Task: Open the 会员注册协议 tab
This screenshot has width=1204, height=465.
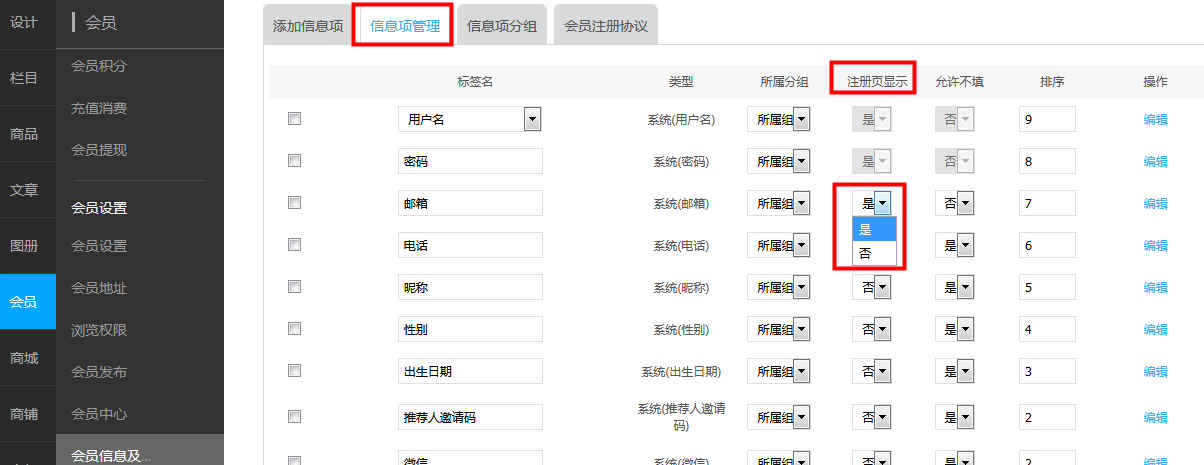Action: (x=605, y=26)
